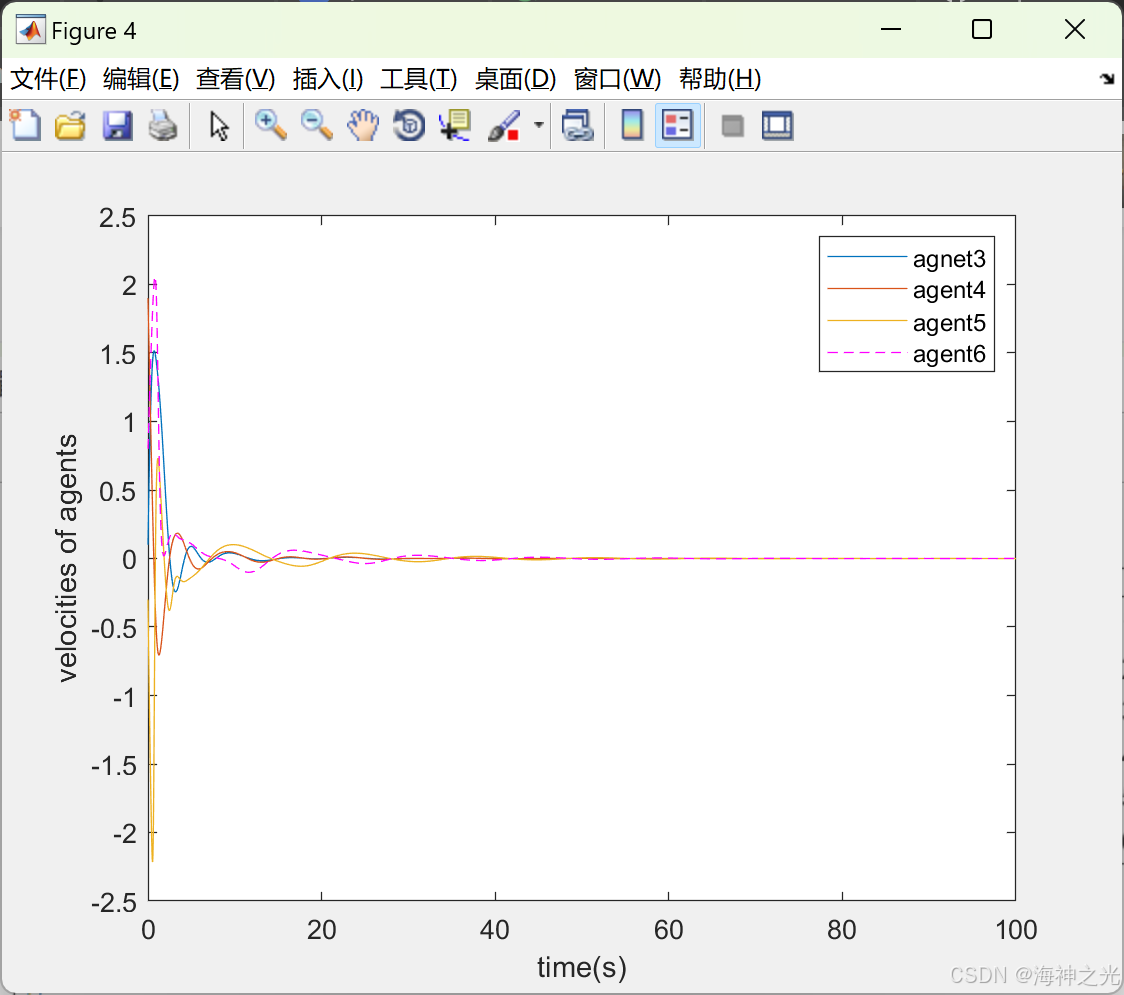This screenshot has height=995, width=1124.
Task: Click the orange agent4 legend line sample
Action: tap(867, 288)
